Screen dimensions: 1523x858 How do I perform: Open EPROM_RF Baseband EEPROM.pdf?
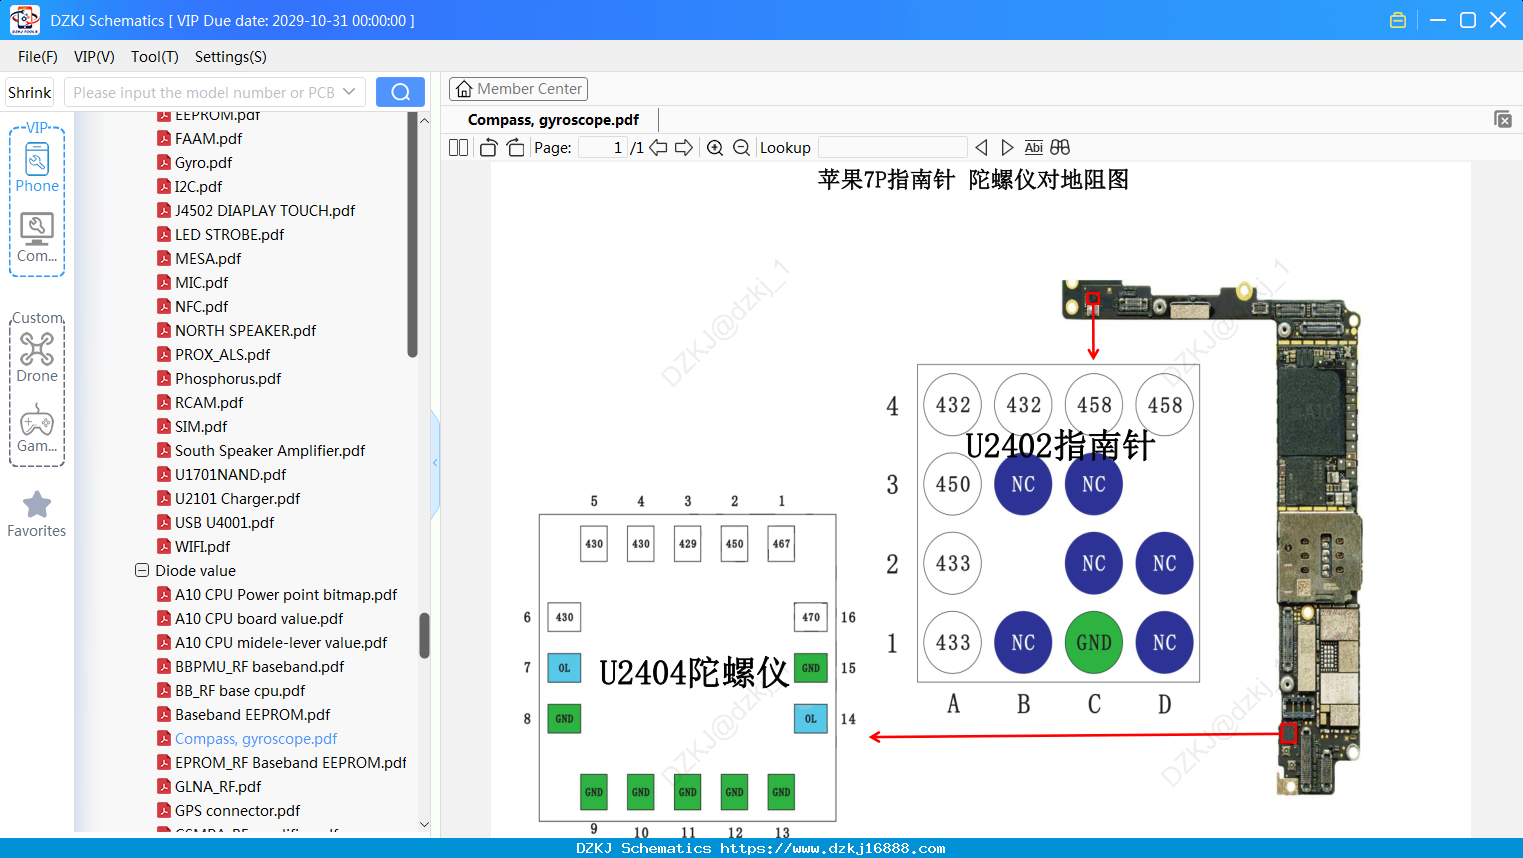(x=291, y=762)
